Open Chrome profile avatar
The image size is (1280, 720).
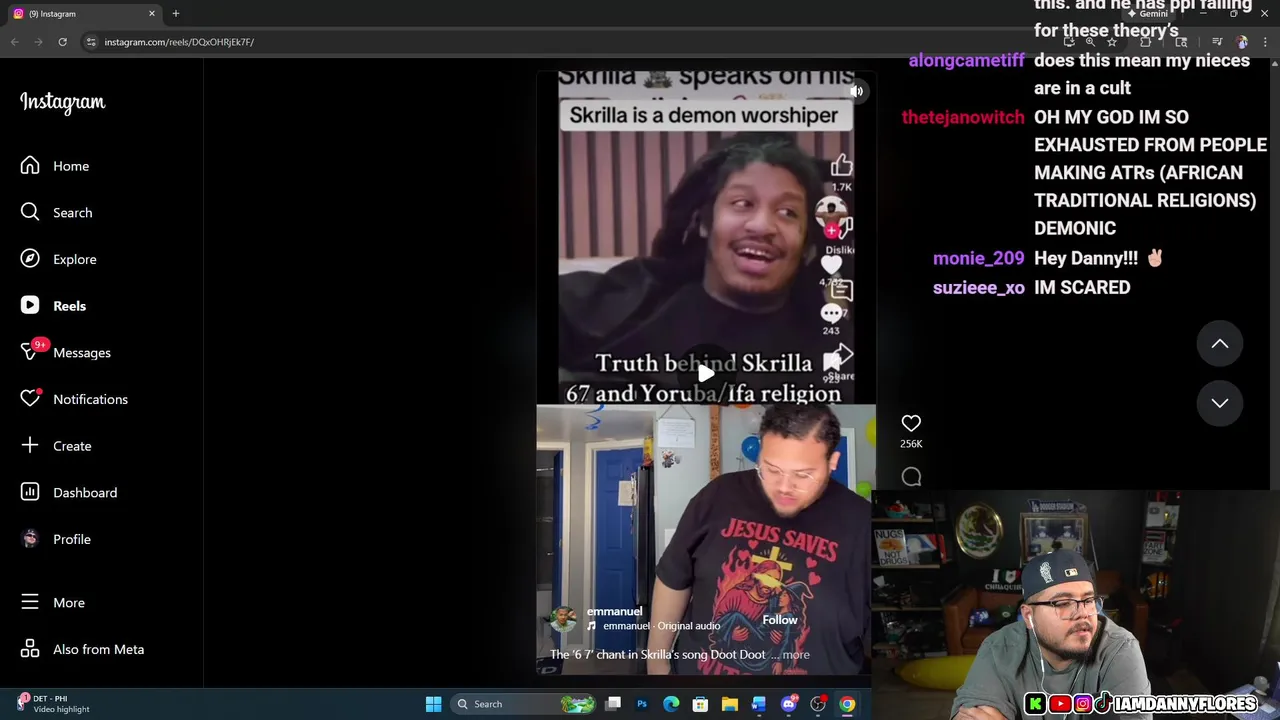[1242, 42]
